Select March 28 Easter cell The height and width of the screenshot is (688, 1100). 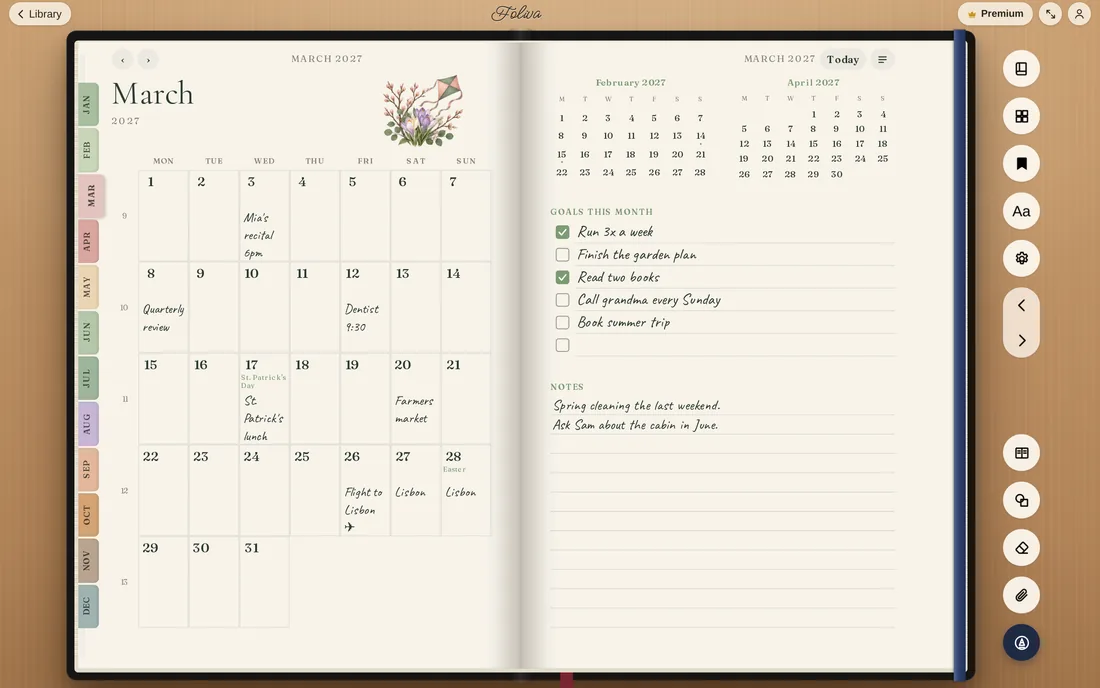[466, 490]
